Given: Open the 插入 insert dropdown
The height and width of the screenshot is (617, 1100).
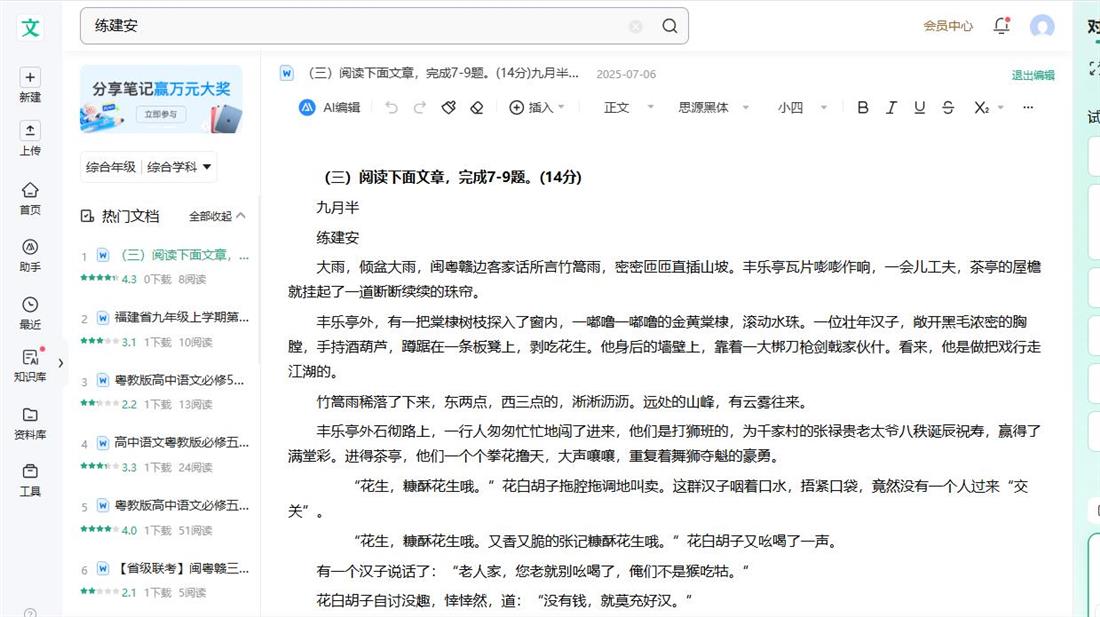Looking at the screenshot, I should [538, 108].
